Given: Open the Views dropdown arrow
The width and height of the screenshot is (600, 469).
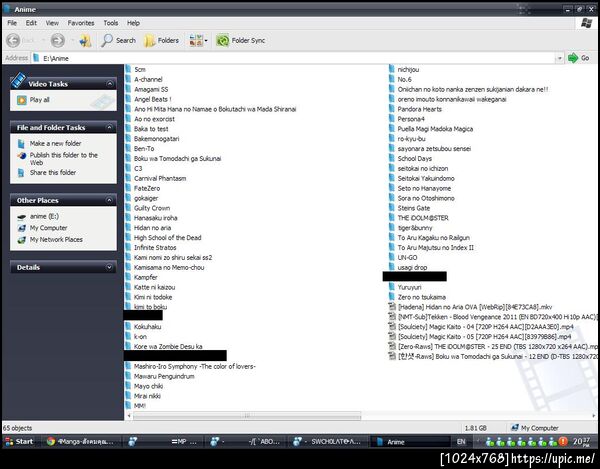Looking at the screenshot, I should click(206, 40).
